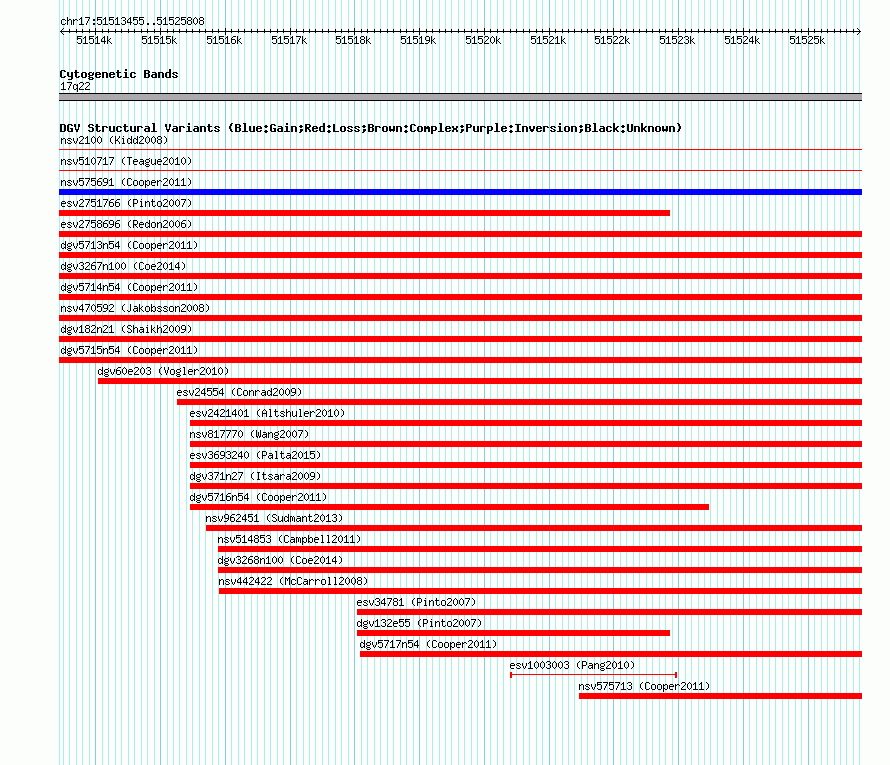
Task: Click the 17q22 band label text
Action: 75,86
